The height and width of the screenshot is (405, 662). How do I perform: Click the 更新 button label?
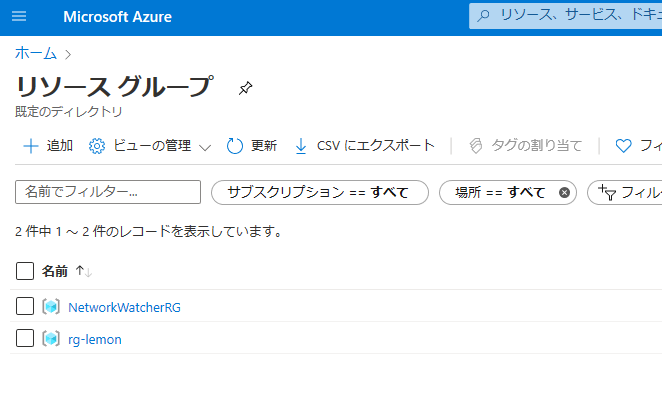[x=264, y=146]
